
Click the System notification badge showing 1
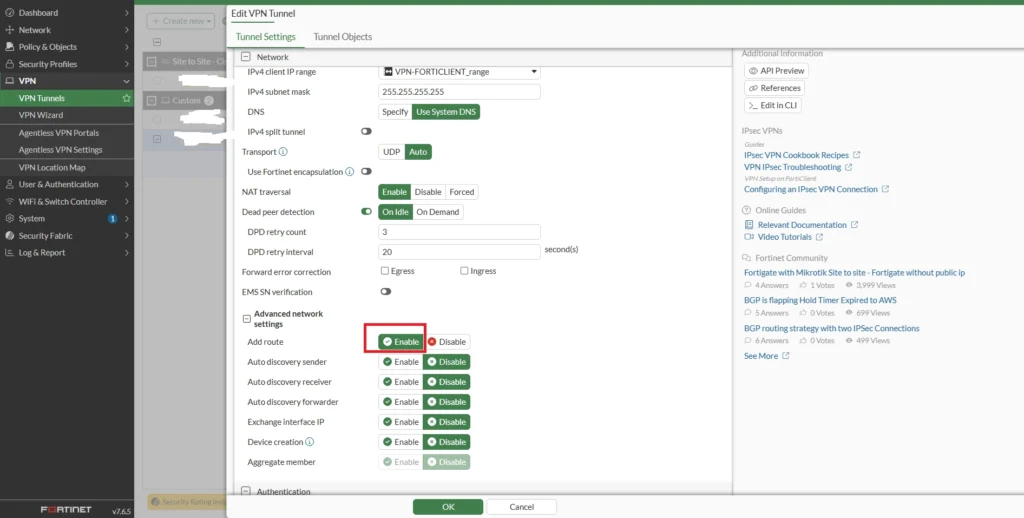[112, 219]
